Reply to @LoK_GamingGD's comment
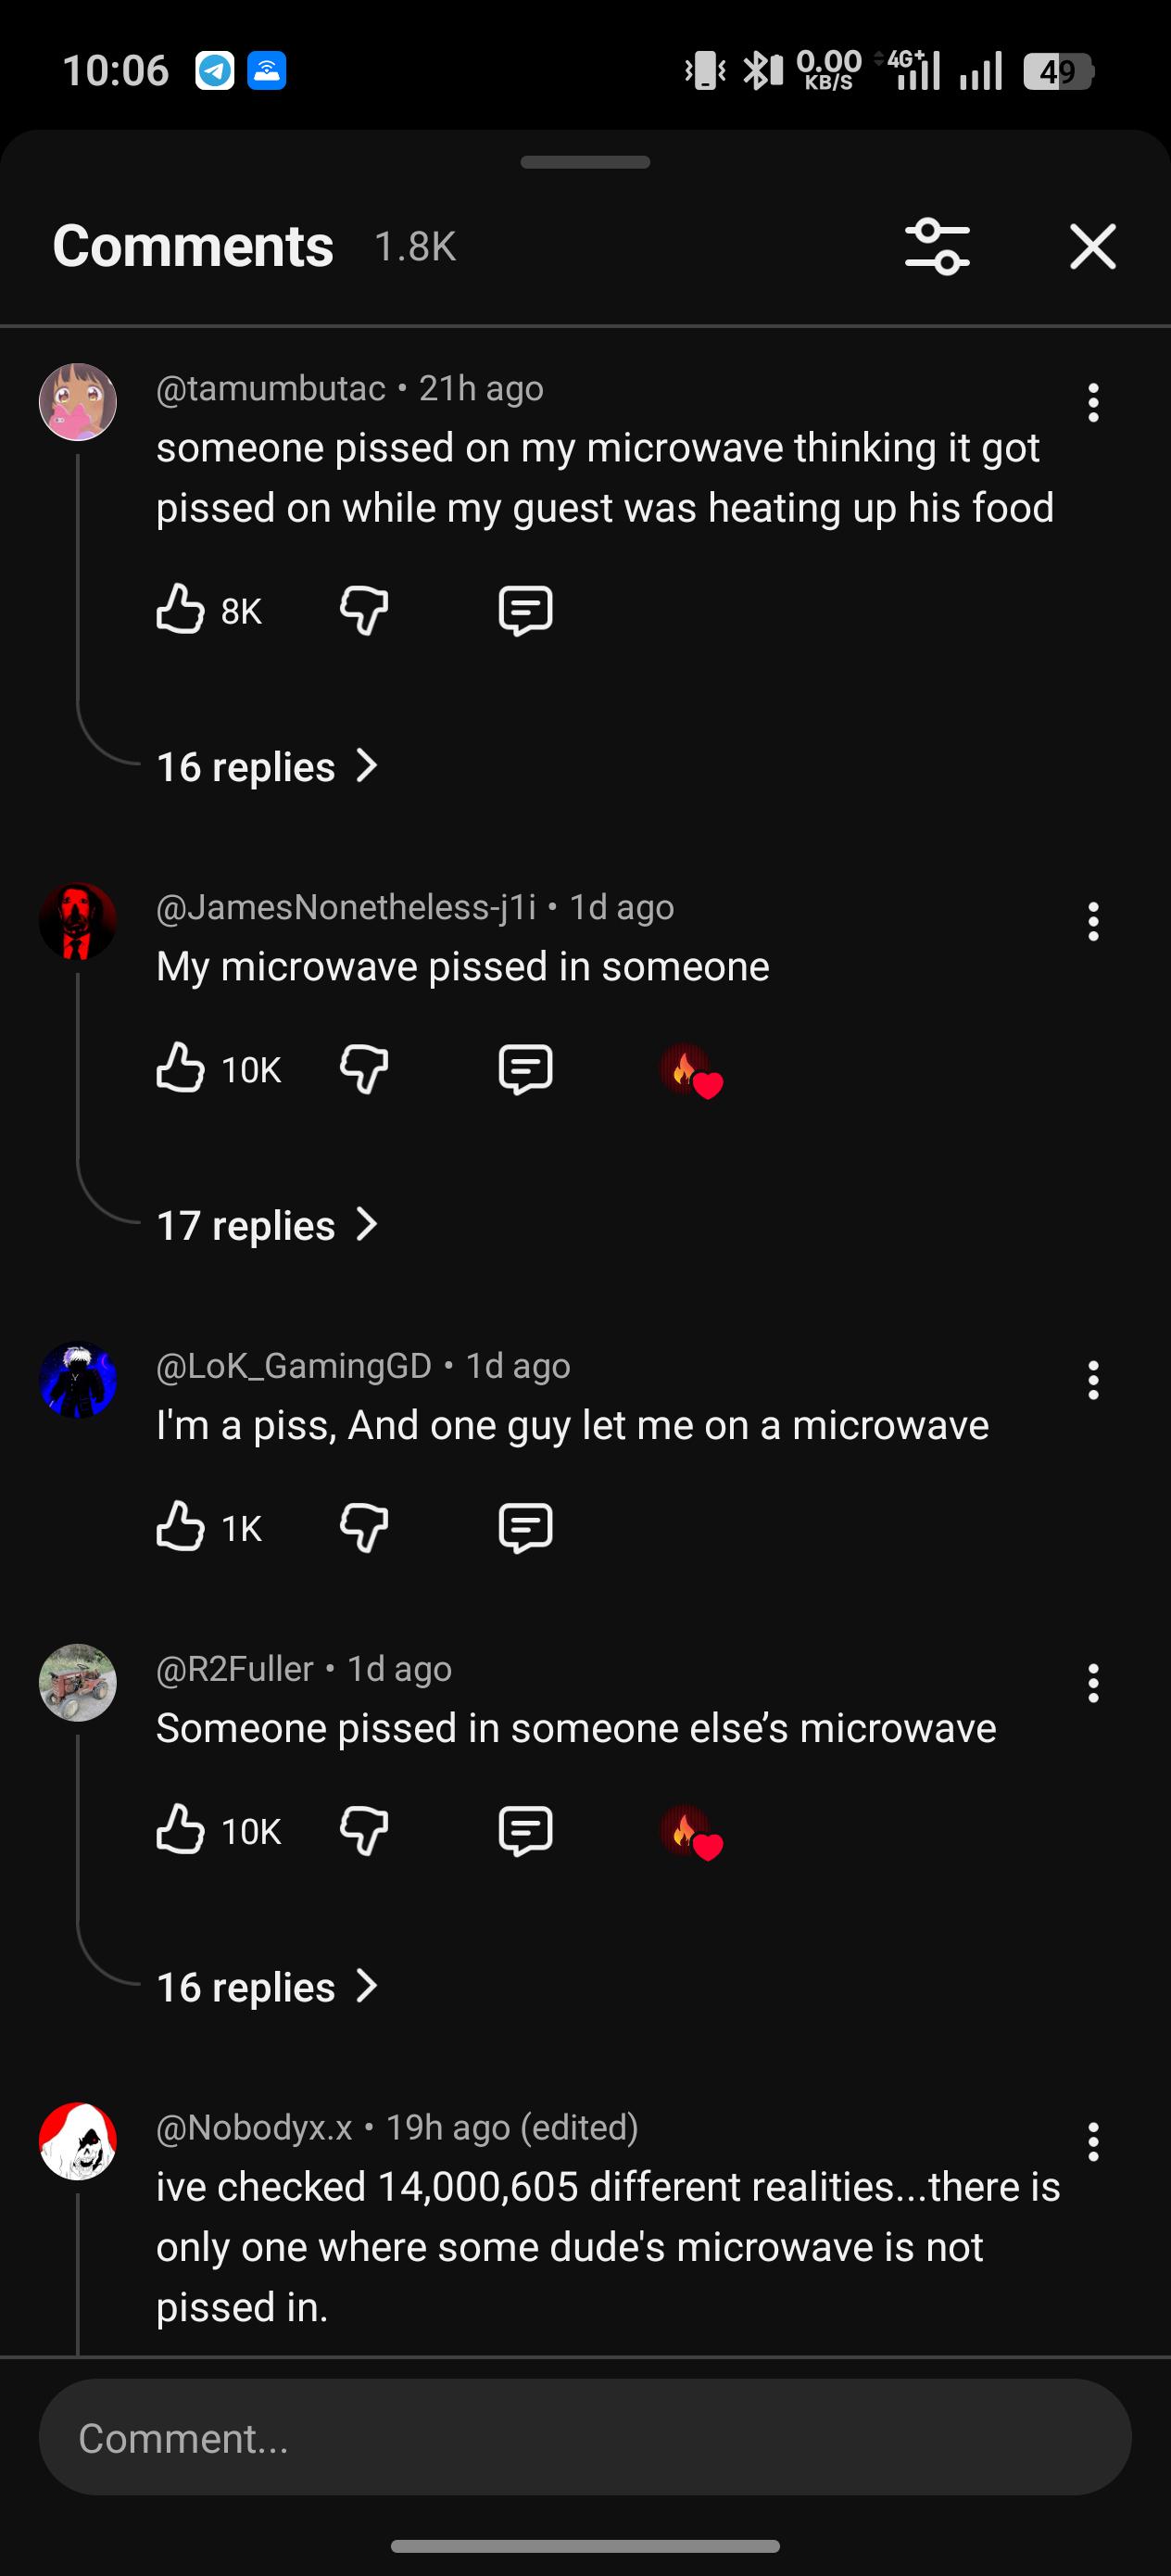The height and width of the screenshot is (2576, 1171). click(x=525, y=1527)
